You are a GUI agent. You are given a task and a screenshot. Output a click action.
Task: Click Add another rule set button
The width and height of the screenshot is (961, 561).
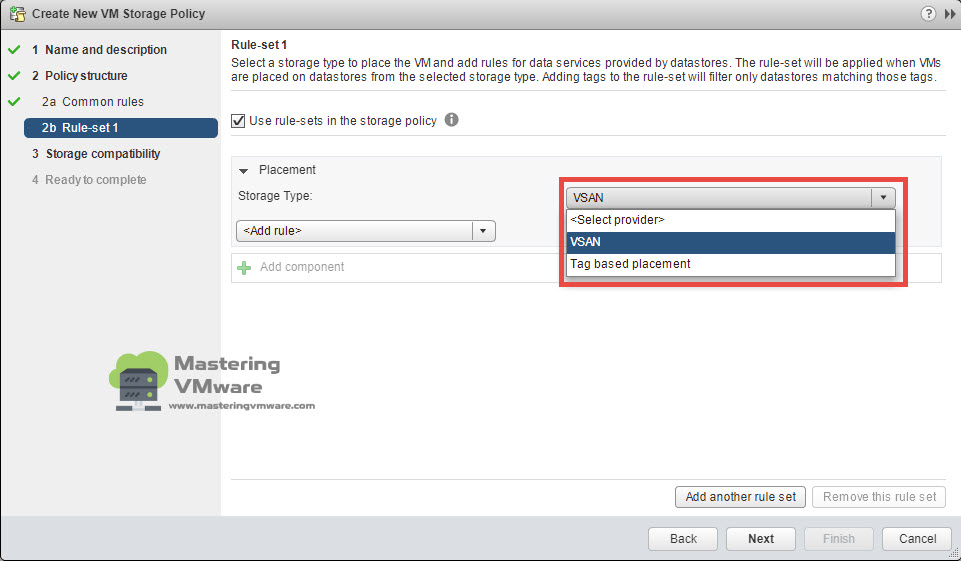[x=740, y=497]
